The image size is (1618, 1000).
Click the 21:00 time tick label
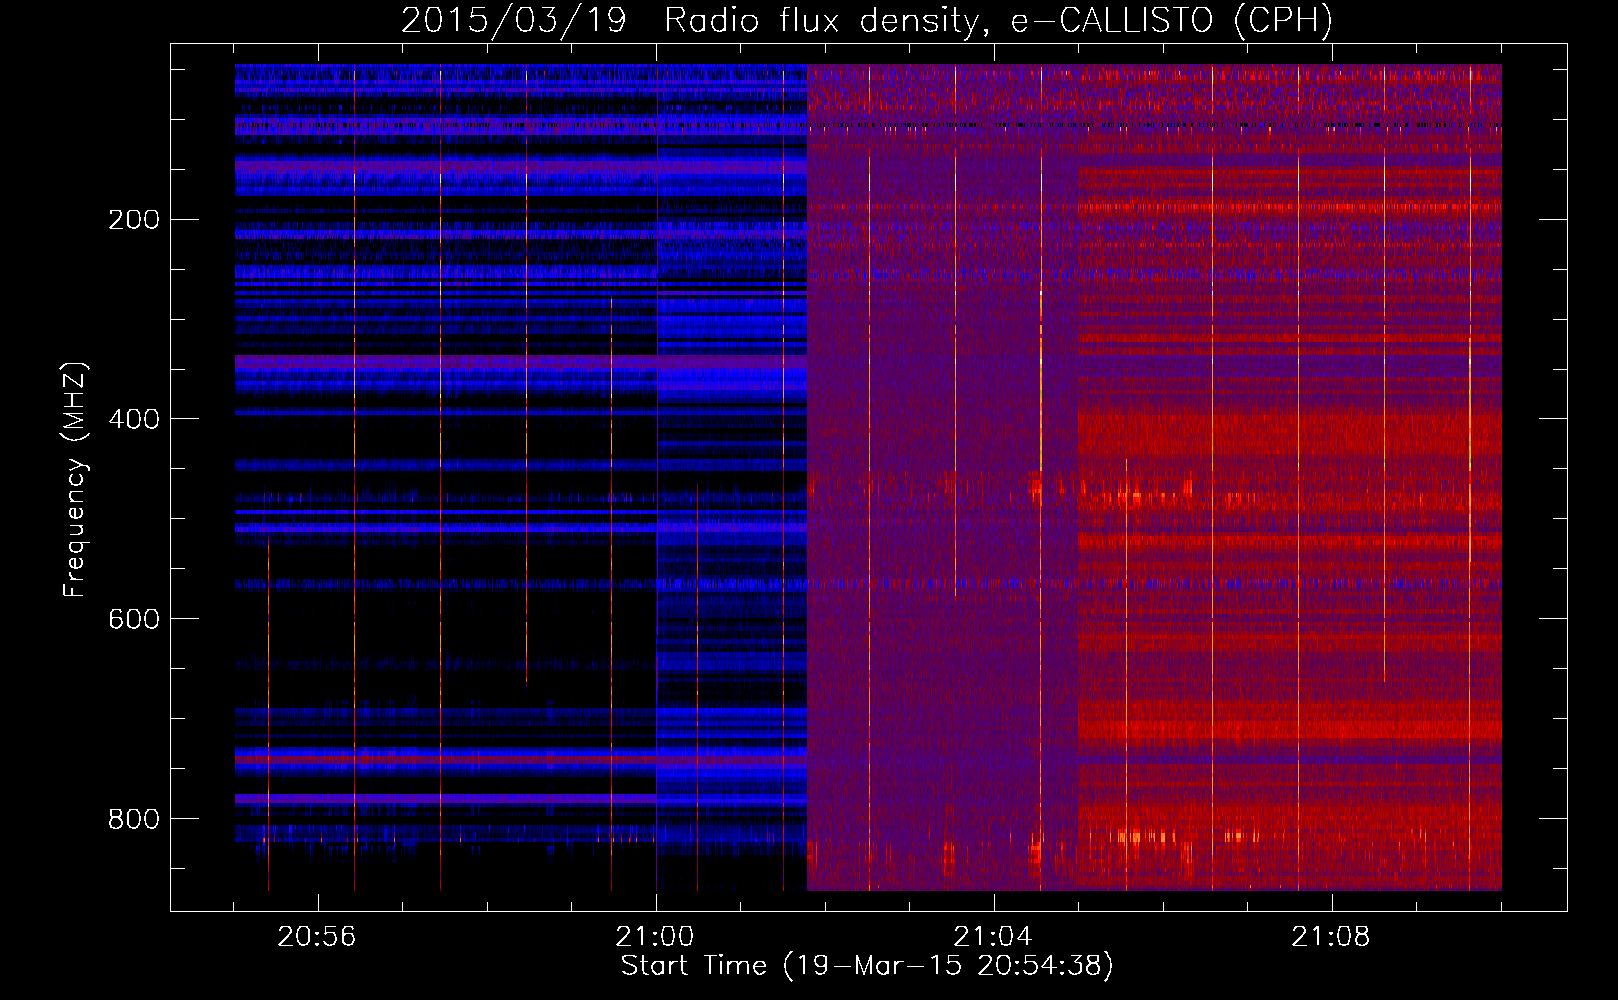[x=655, y=937]
